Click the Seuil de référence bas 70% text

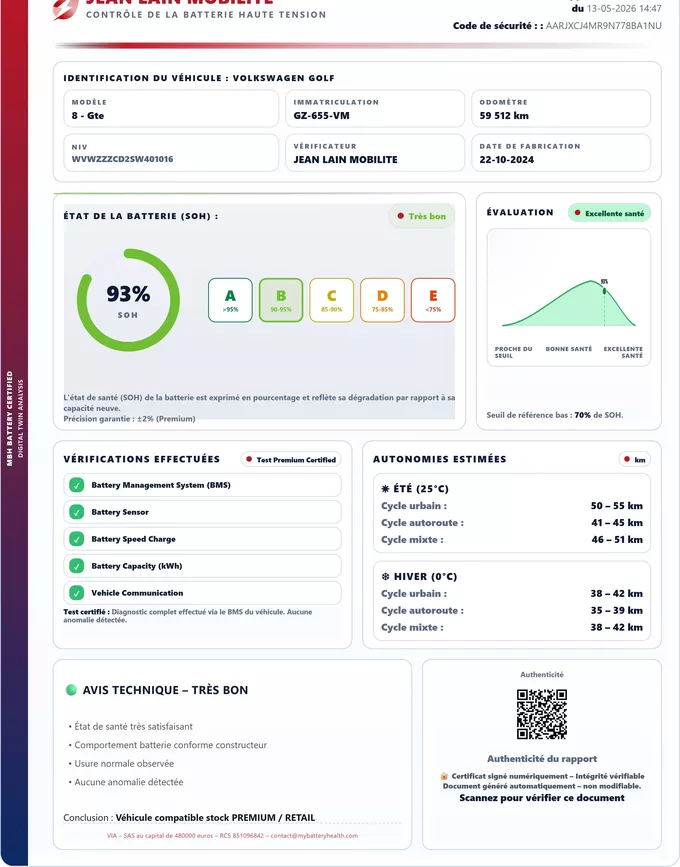pos(555,415)
